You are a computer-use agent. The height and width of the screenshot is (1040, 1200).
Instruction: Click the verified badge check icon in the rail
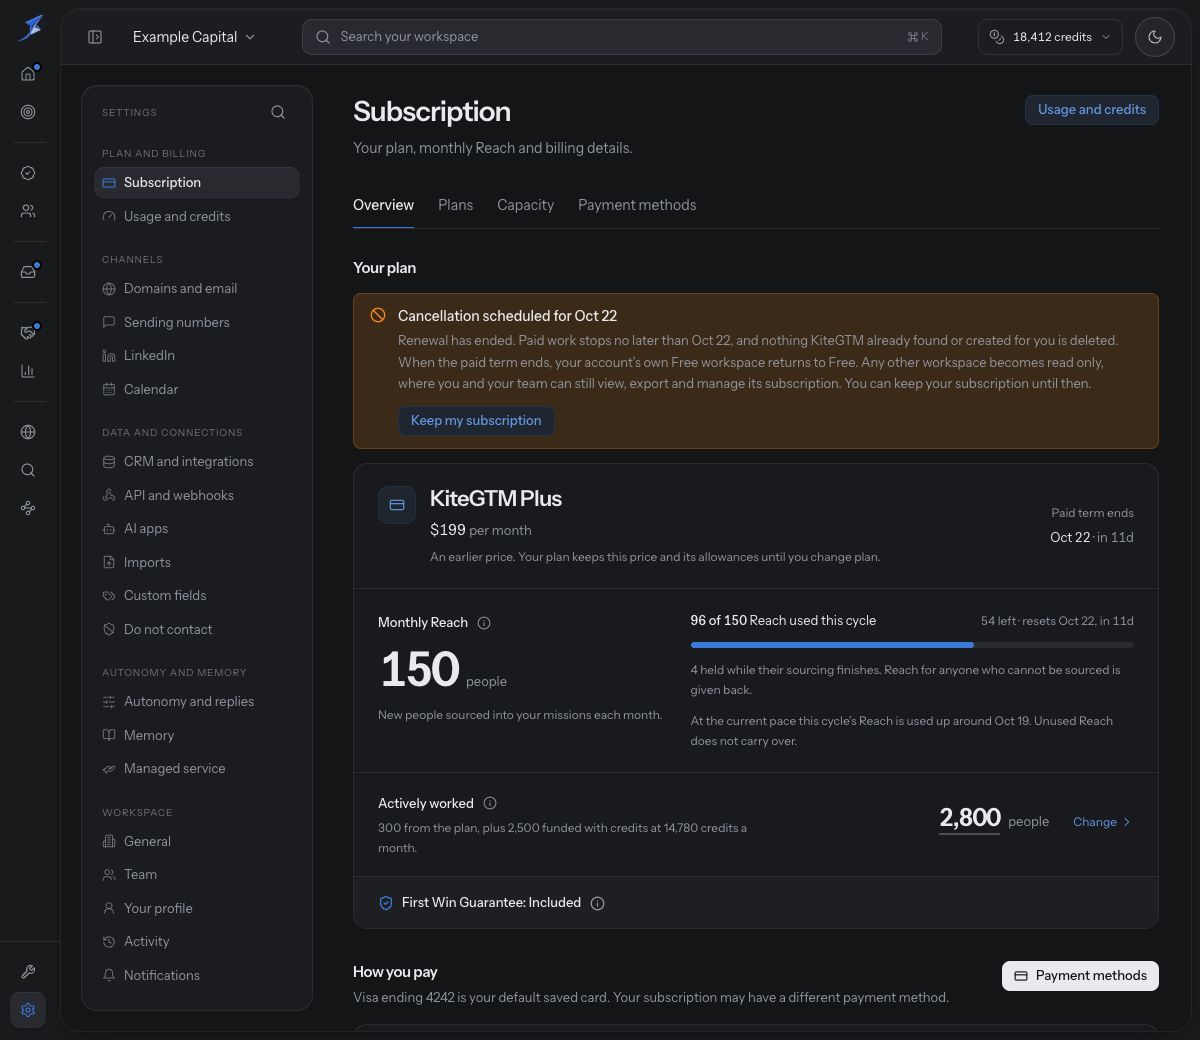tap(28, 173)
